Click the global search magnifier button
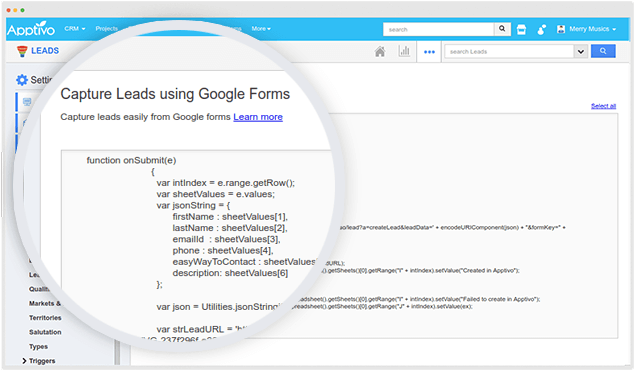 pyautogui.click(x=502, y=29)
